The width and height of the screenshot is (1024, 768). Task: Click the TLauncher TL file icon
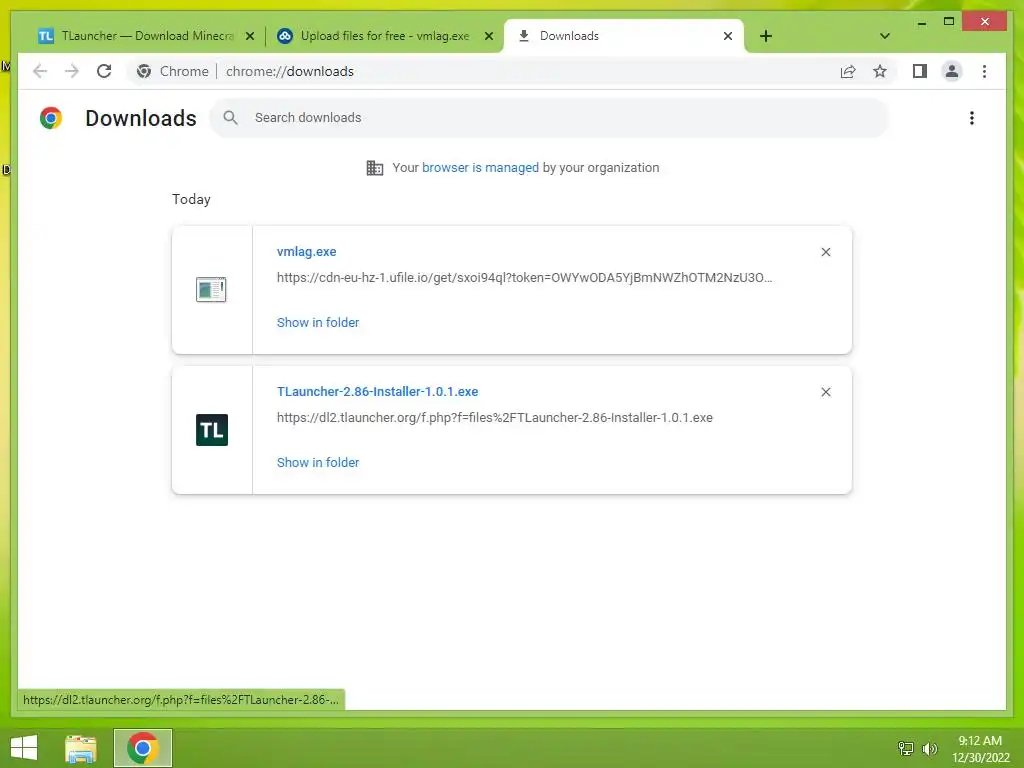pos(212,430)
